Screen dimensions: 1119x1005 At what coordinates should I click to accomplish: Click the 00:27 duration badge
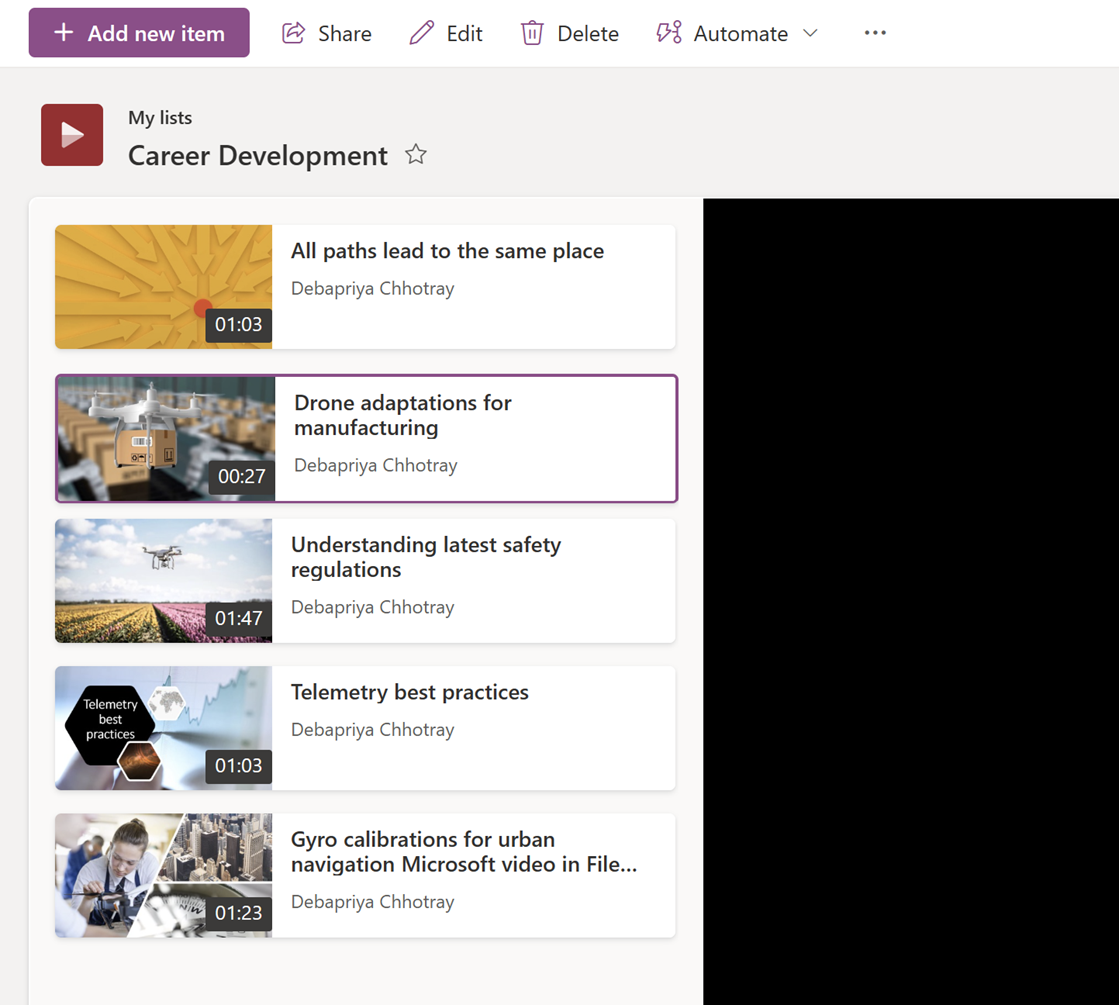(x=241, y=476)
